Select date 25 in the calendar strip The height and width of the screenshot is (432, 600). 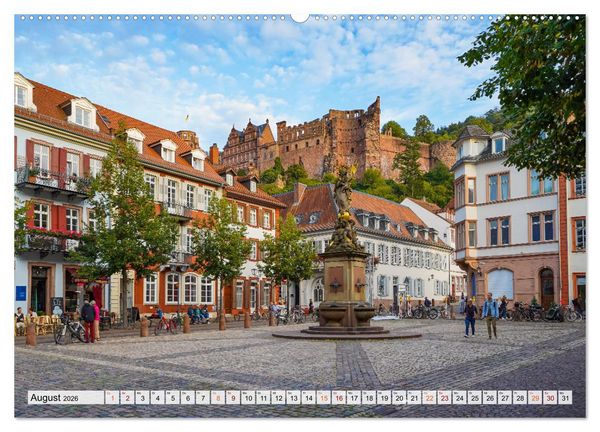(x=475, y=398)
